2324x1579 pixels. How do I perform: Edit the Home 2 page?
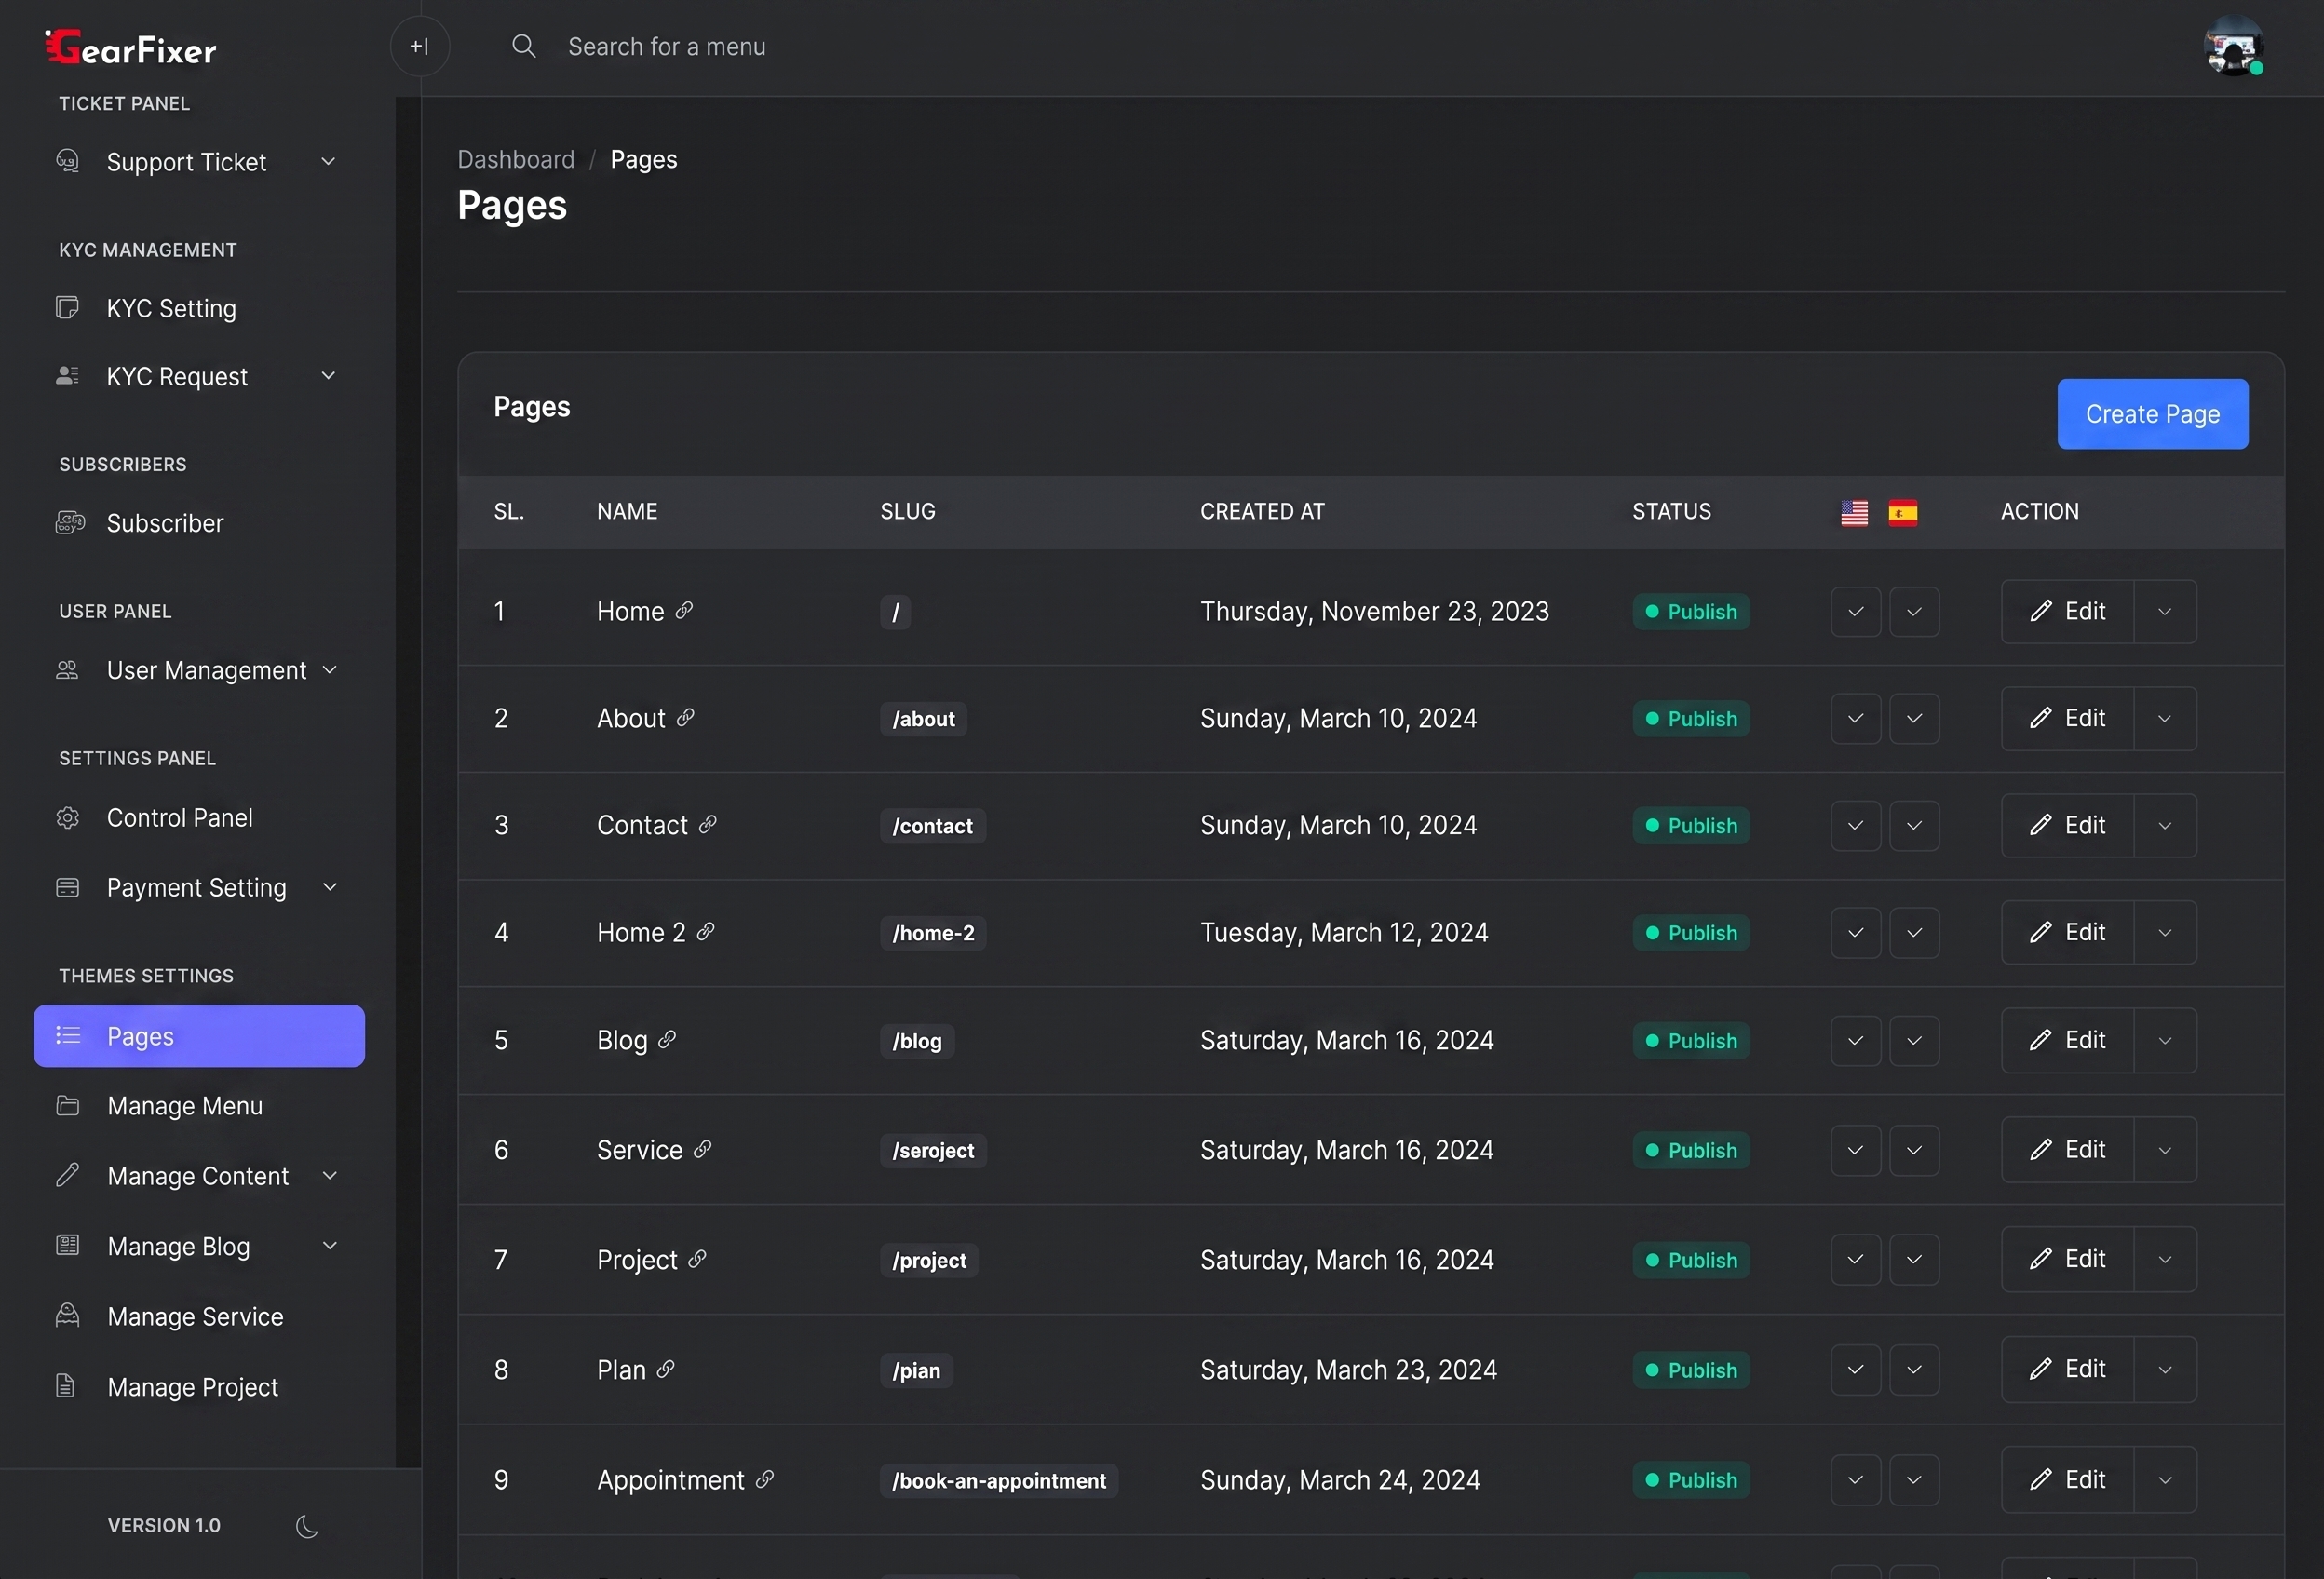point(2067,932)
